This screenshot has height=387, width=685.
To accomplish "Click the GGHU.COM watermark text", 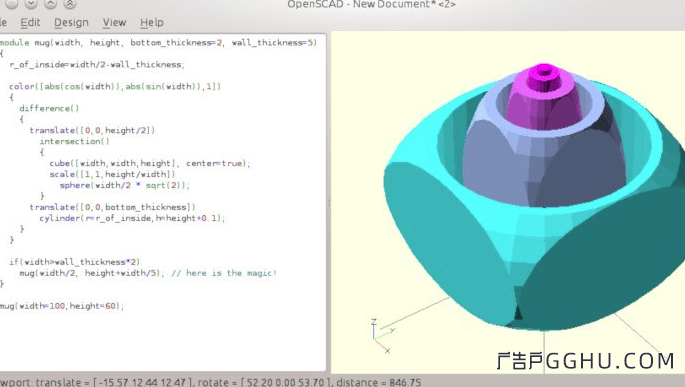I will (x=585, y=361).
